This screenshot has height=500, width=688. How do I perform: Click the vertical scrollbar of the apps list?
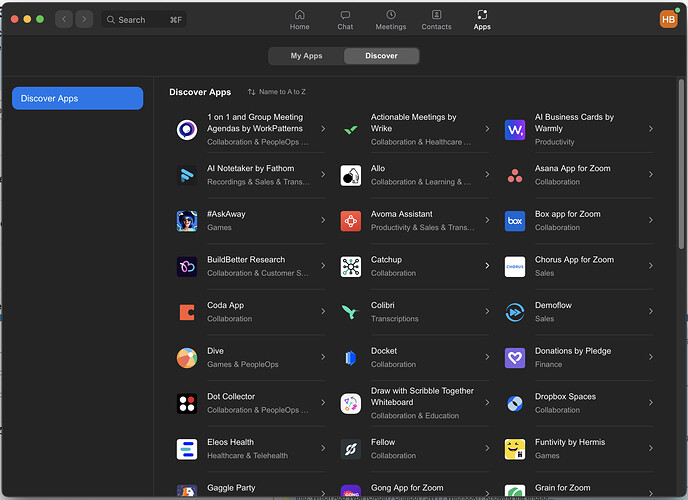click(681, 164)
